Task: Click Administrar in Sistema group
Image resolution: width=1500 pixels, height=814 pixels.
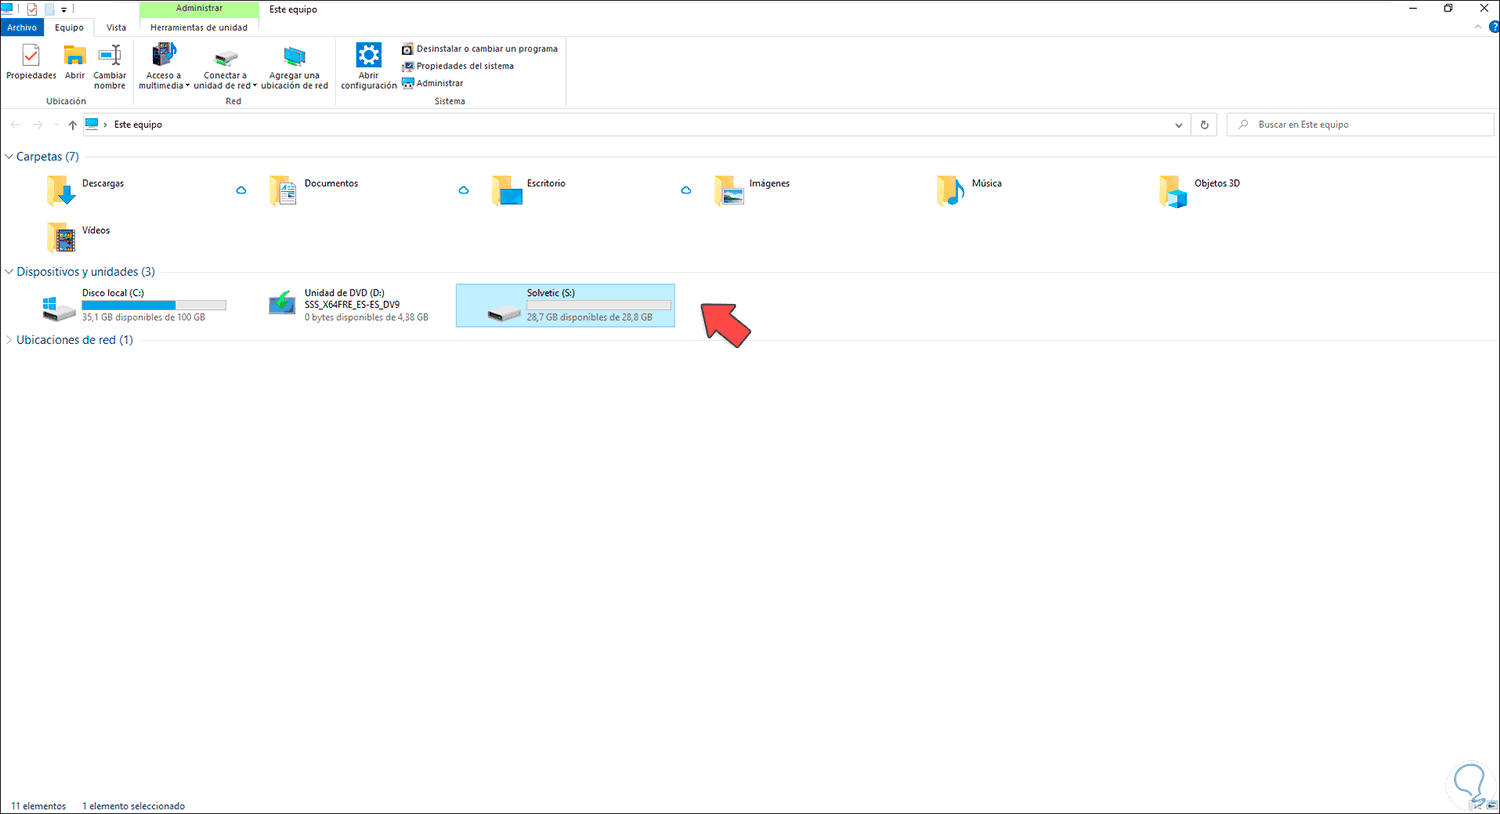Action: pyautogui.click(x=433, y=83)
